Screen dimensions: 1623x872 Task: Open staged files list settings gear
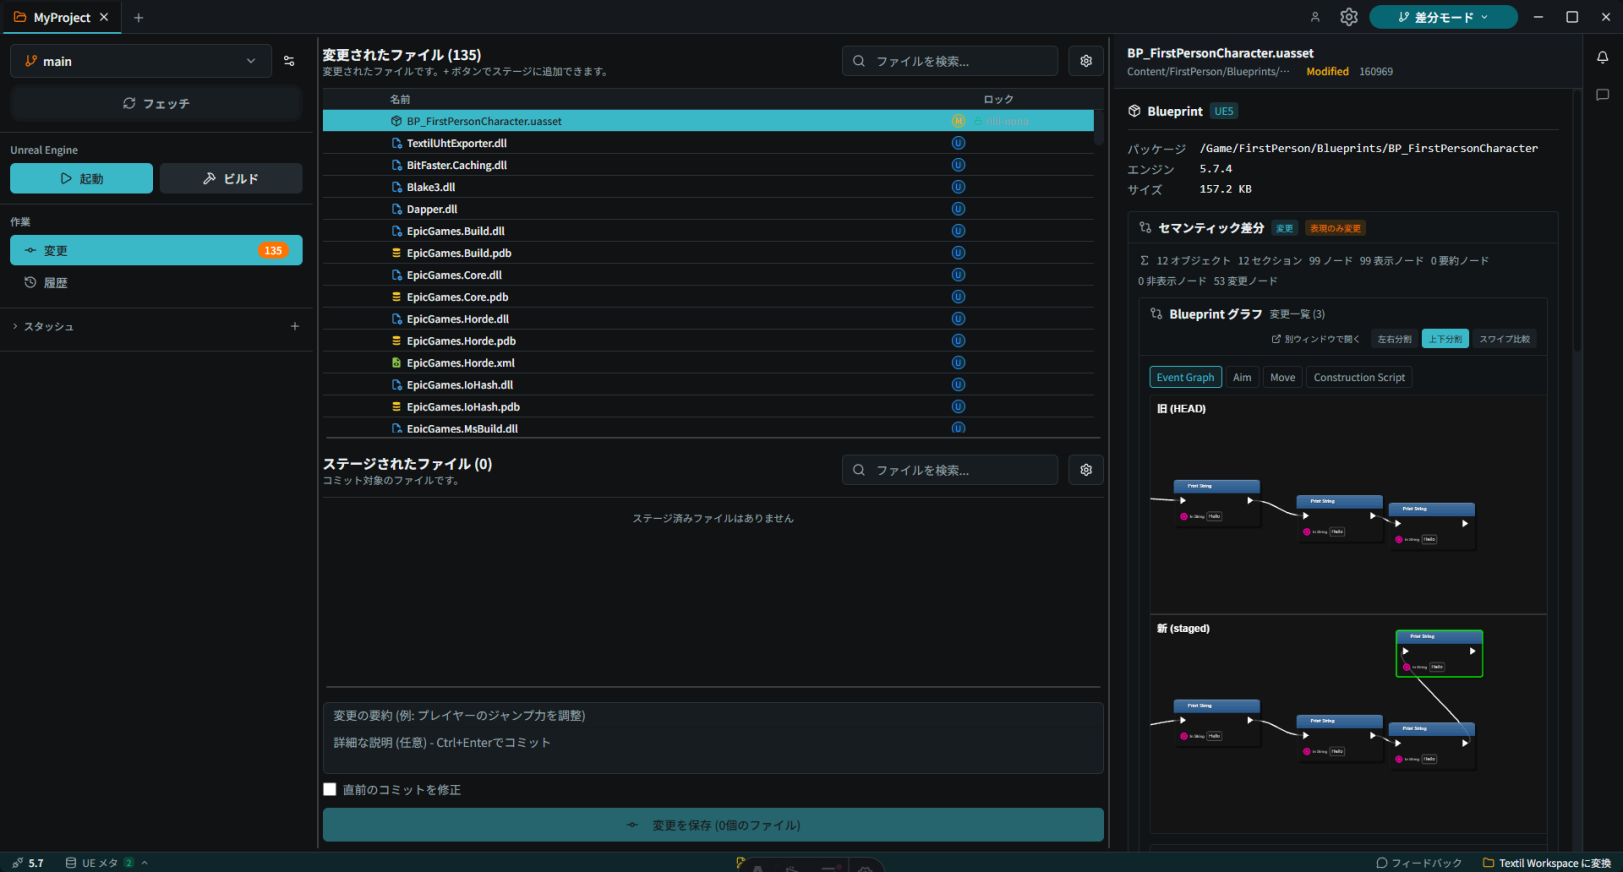(x=1086, y=470)
